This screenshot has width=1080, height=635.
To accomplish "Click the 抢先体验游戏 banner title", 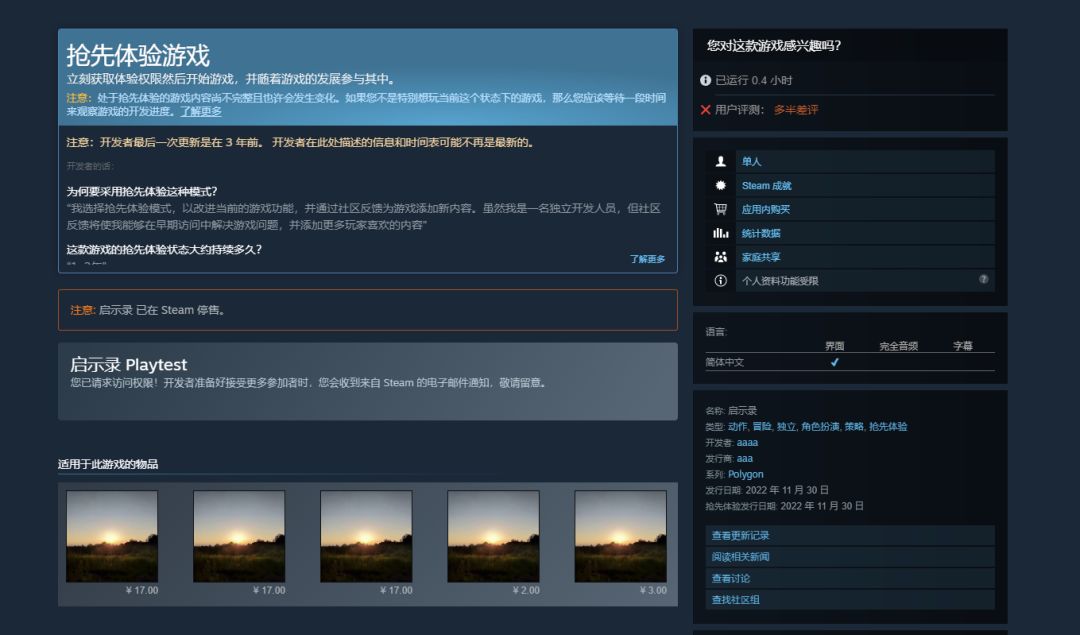I will coord(138,55).
